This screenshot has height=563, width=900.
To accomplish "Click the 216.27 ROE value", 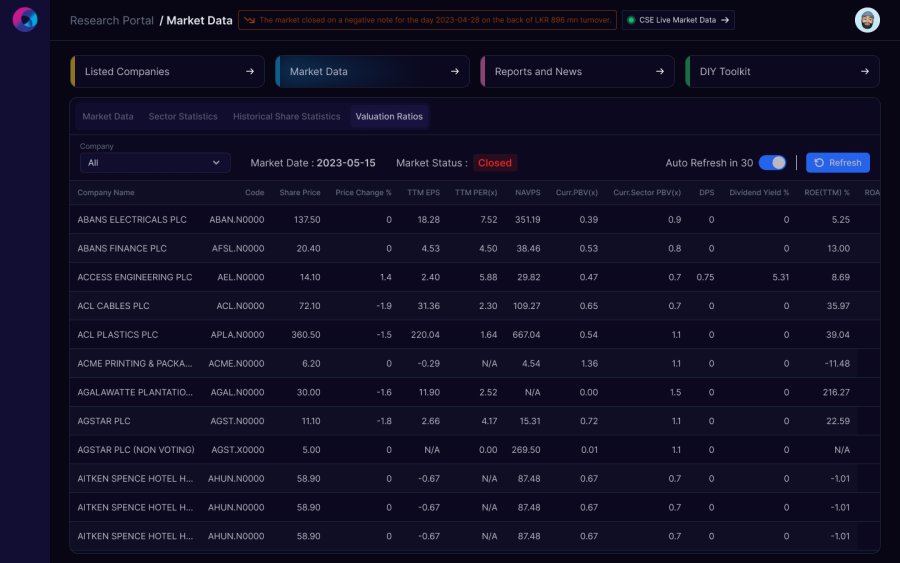I will click(x=836, y=392).
